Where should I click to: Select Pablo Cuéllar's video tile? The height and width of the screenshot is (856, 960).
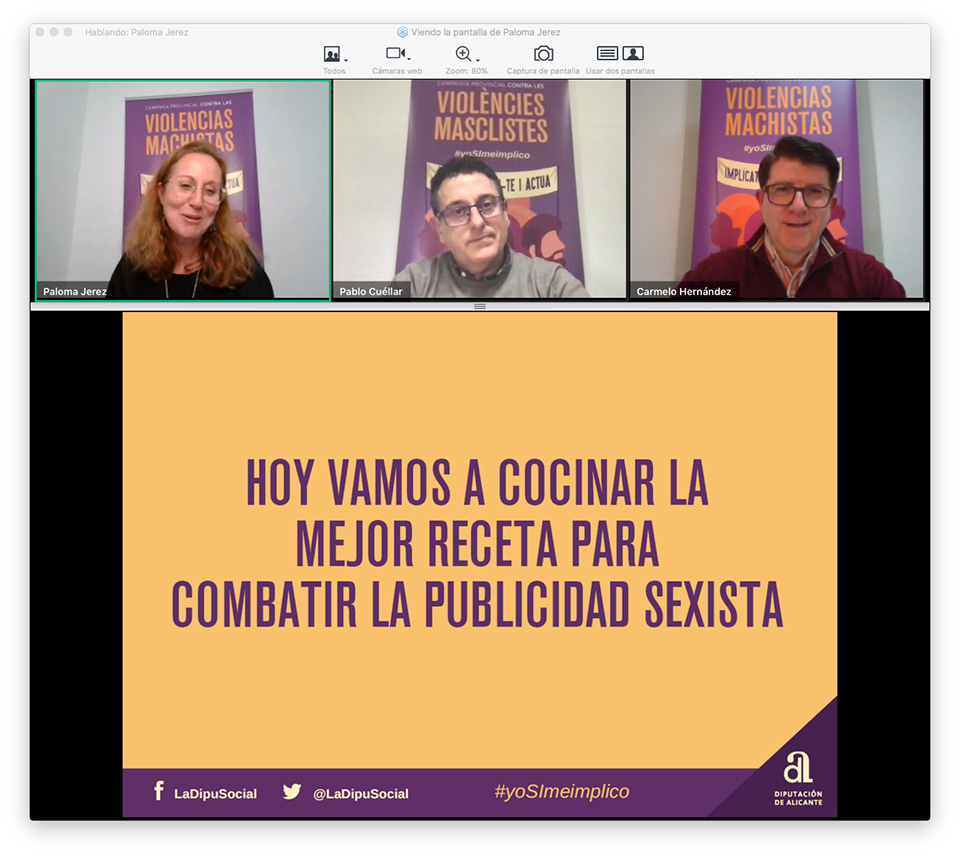pyautogui.click(x=480, y=190)
